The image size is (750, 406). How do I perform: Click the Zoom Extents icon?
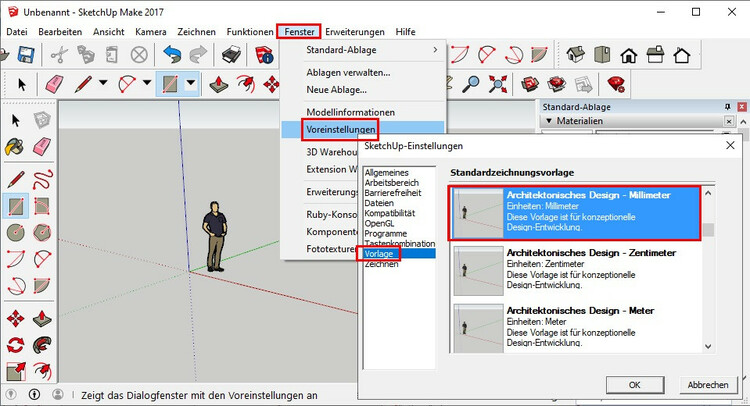497,84
